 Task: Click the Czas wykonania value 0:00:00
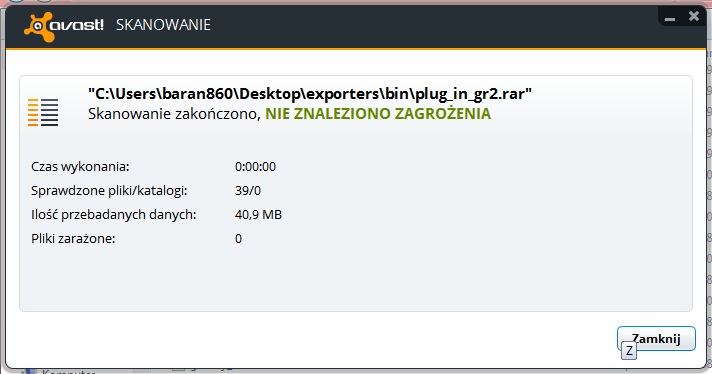(x=255, y=167)
